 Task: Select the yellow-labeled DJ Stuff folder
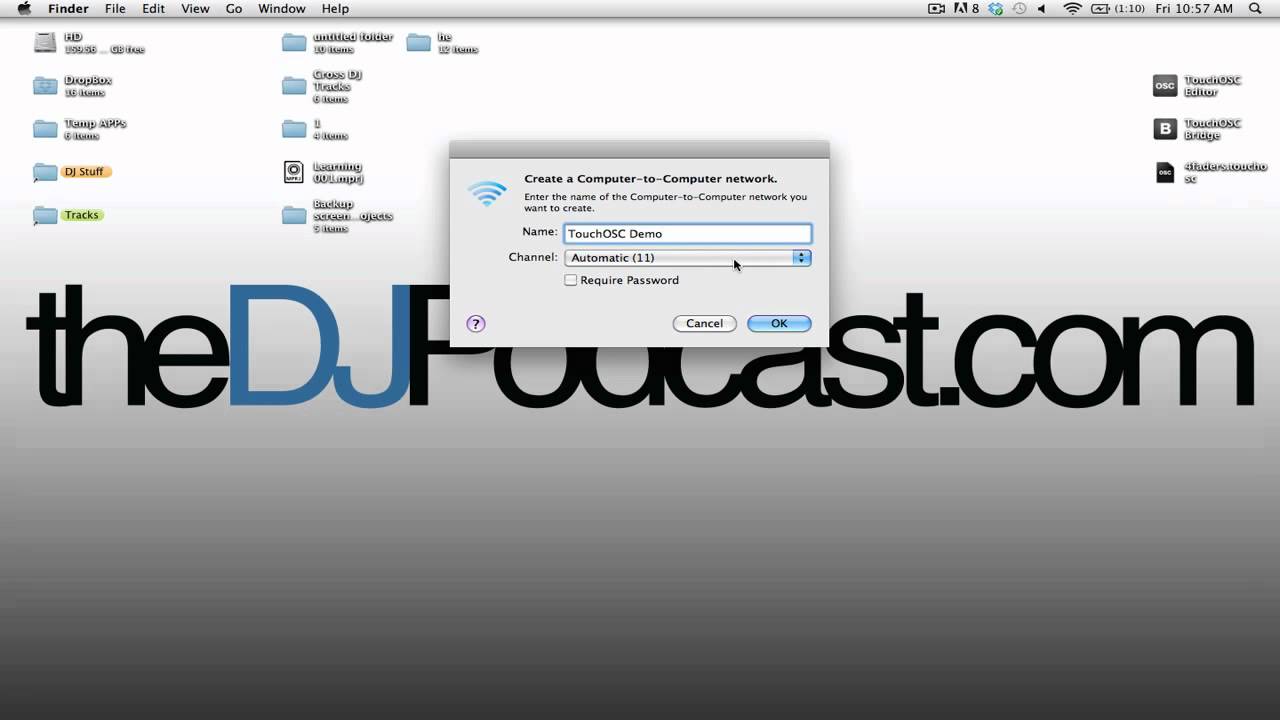[x=45, y=172]
